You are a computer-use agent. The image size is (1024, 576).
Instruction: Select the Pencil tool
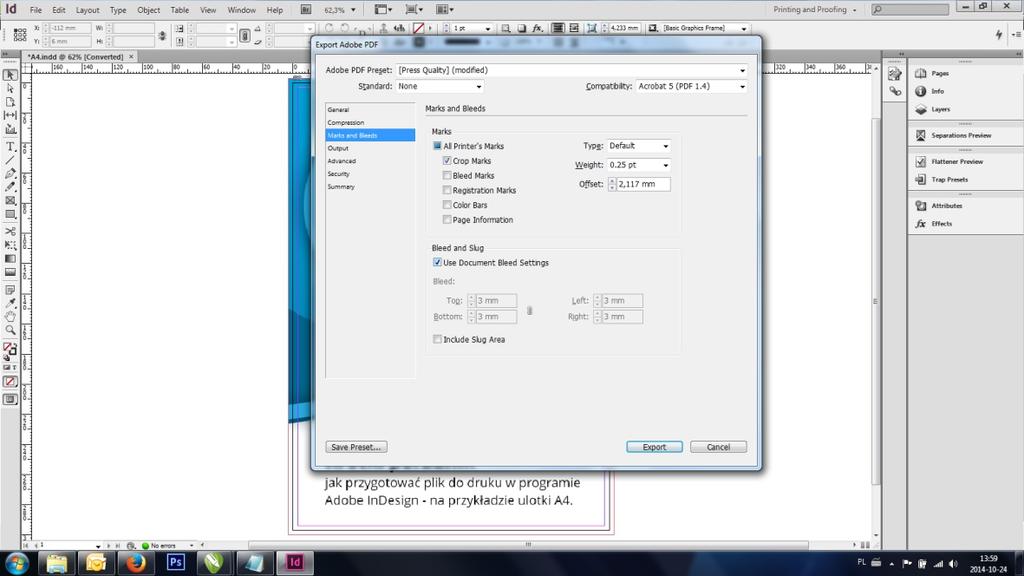[x=10, y=187]
